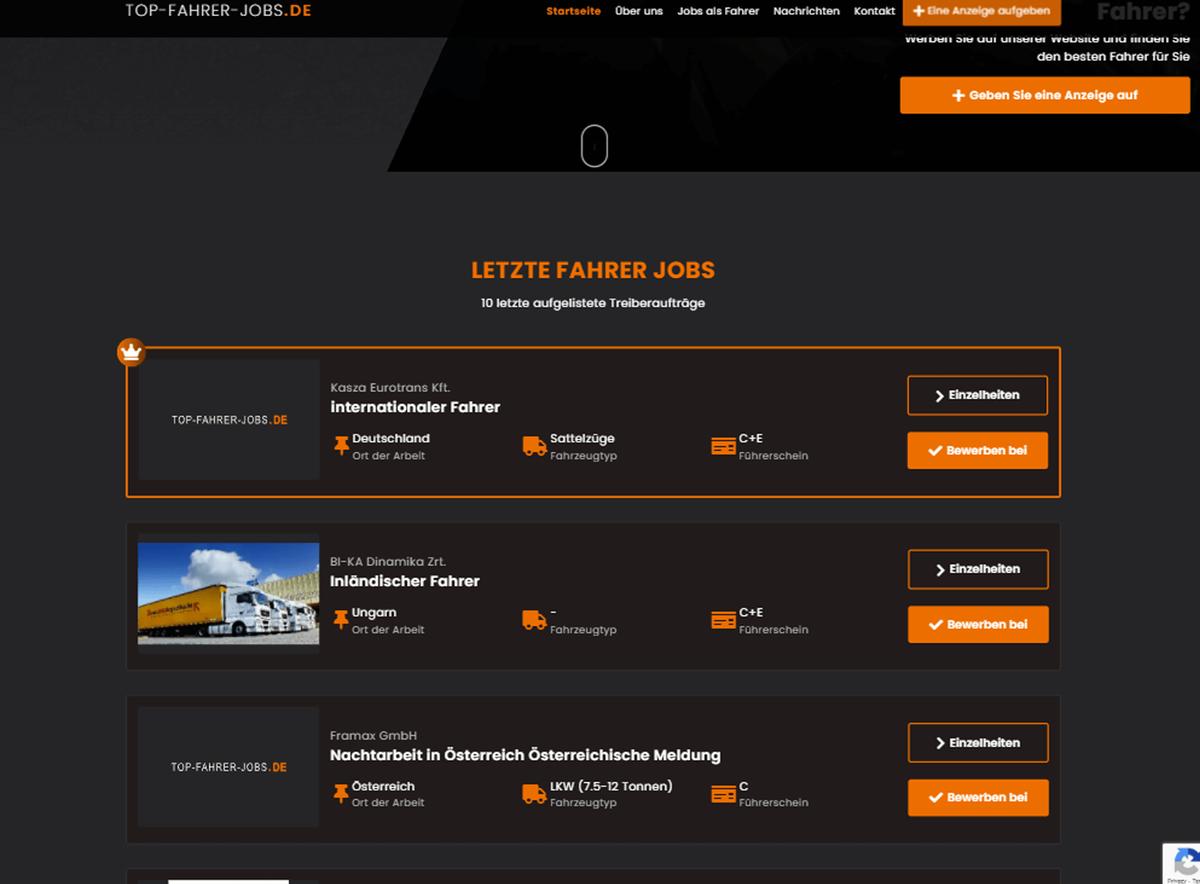Click the Deutschland work location text
This screenshot has height=884, width=1200.
tap(391, 438)
